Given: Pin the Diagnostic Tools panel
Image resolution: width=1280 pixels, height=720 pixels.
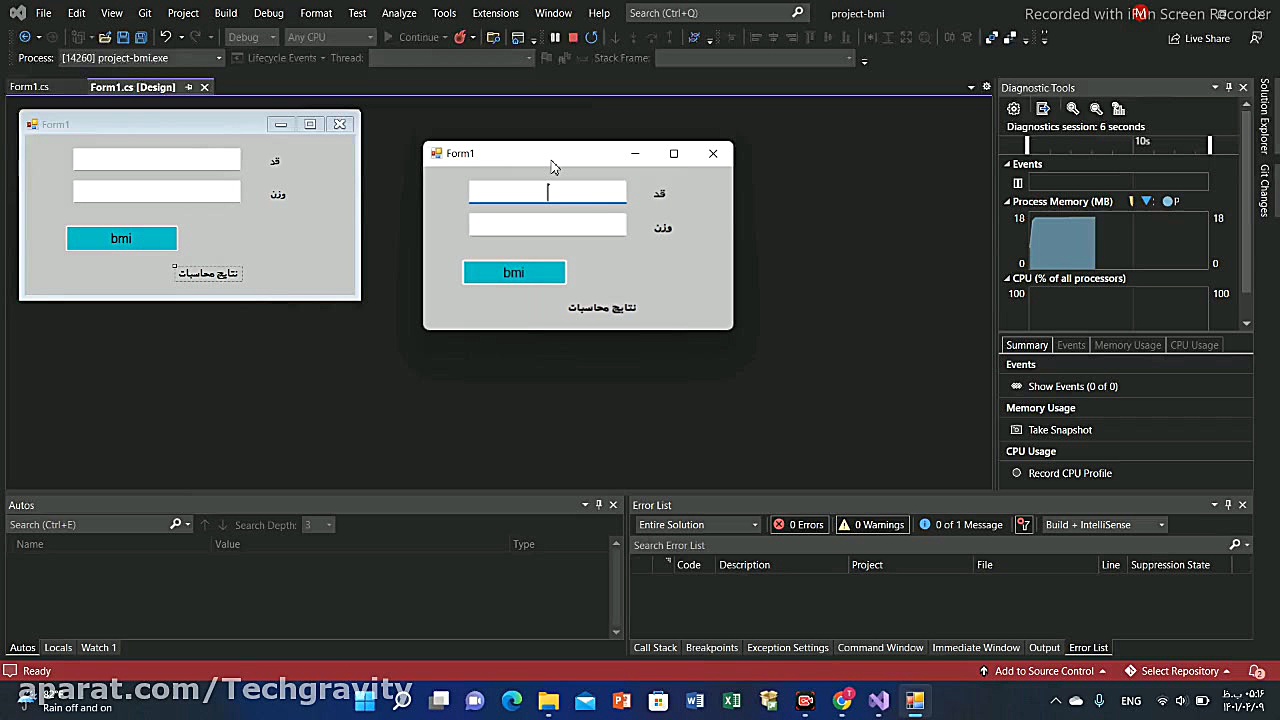Looking at the screenshot, I should (1229, 87).
